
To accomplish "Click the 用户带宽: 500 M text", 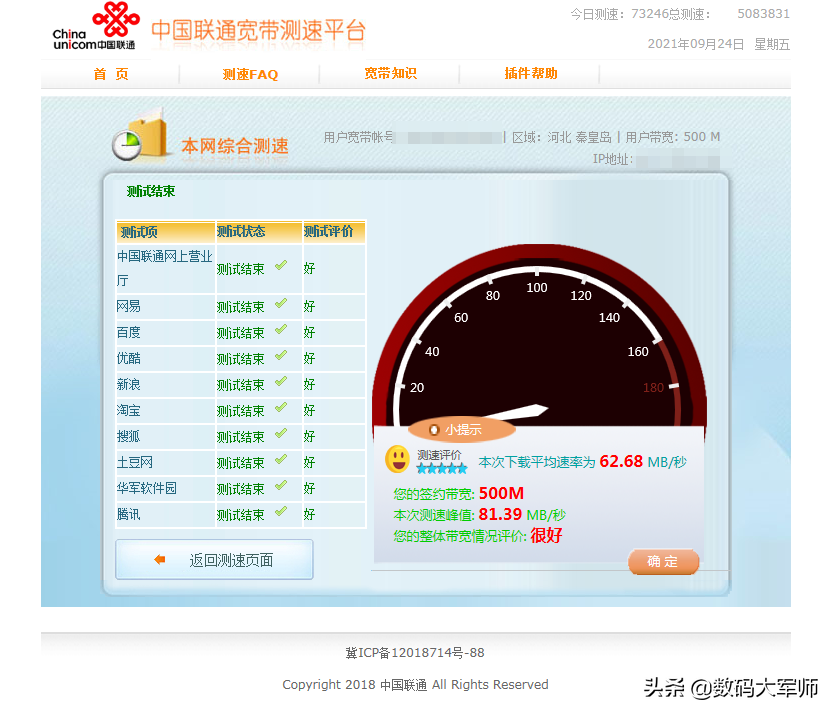I will point(673,137).
